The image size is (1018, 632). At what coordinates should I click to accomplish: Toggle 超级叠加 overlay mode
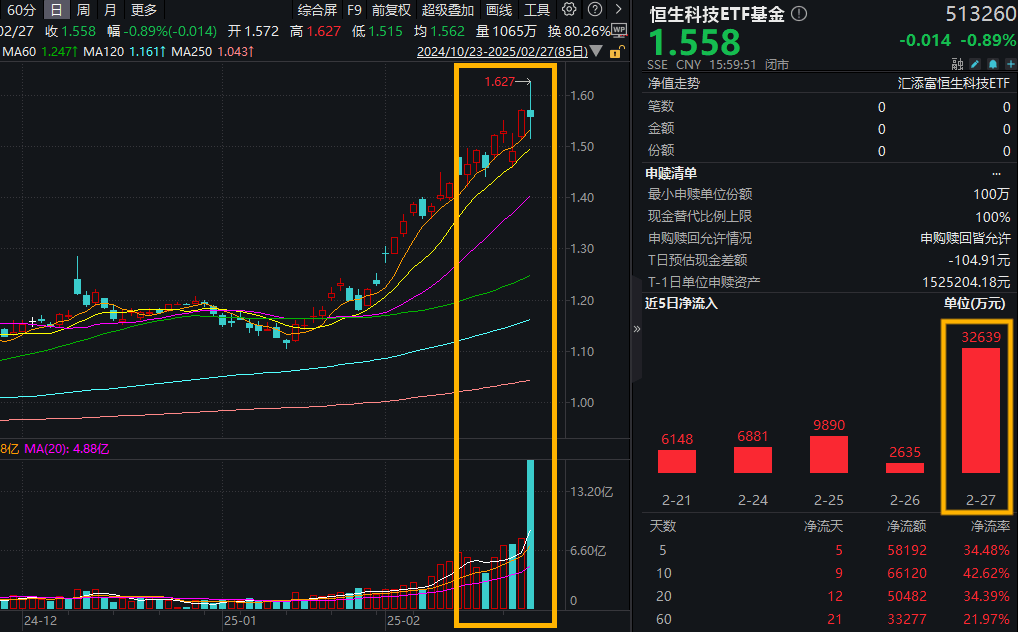[x=448, y=10]
